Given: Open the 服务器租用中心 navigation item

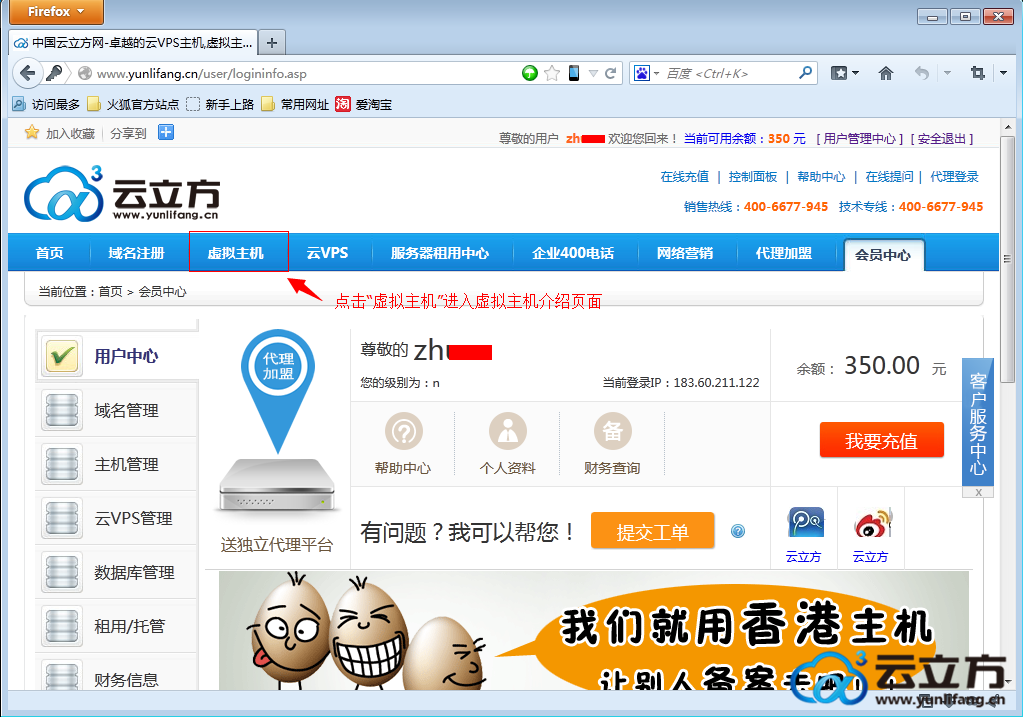Looking at the screenshot, I should click(x=440, y=252).
